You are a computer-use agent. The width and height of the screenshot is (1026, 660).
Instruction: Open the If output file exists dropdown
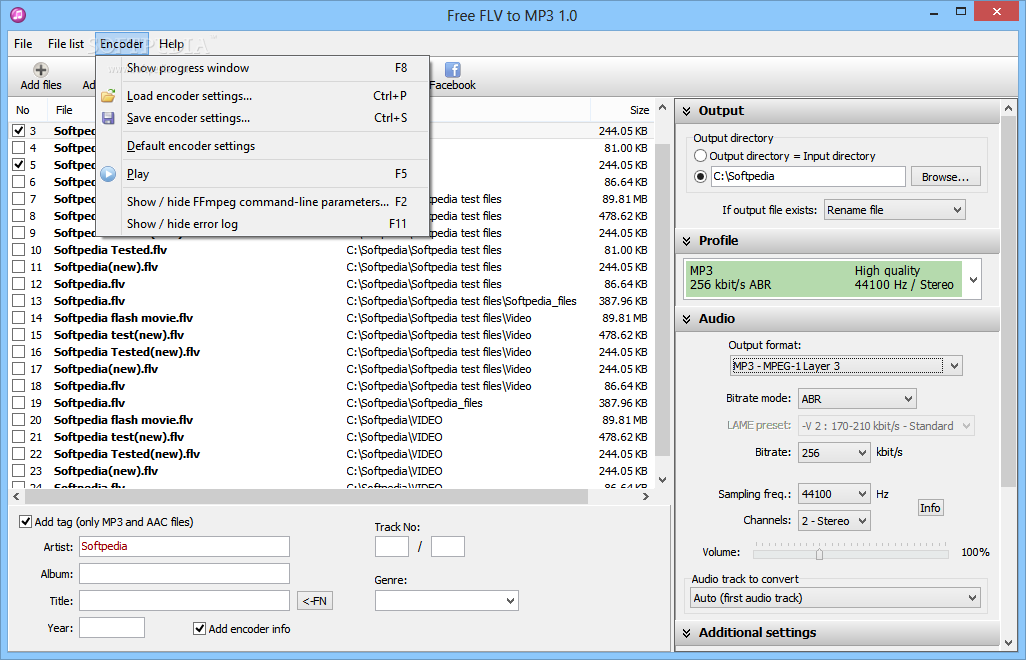(x=894, y=210)
